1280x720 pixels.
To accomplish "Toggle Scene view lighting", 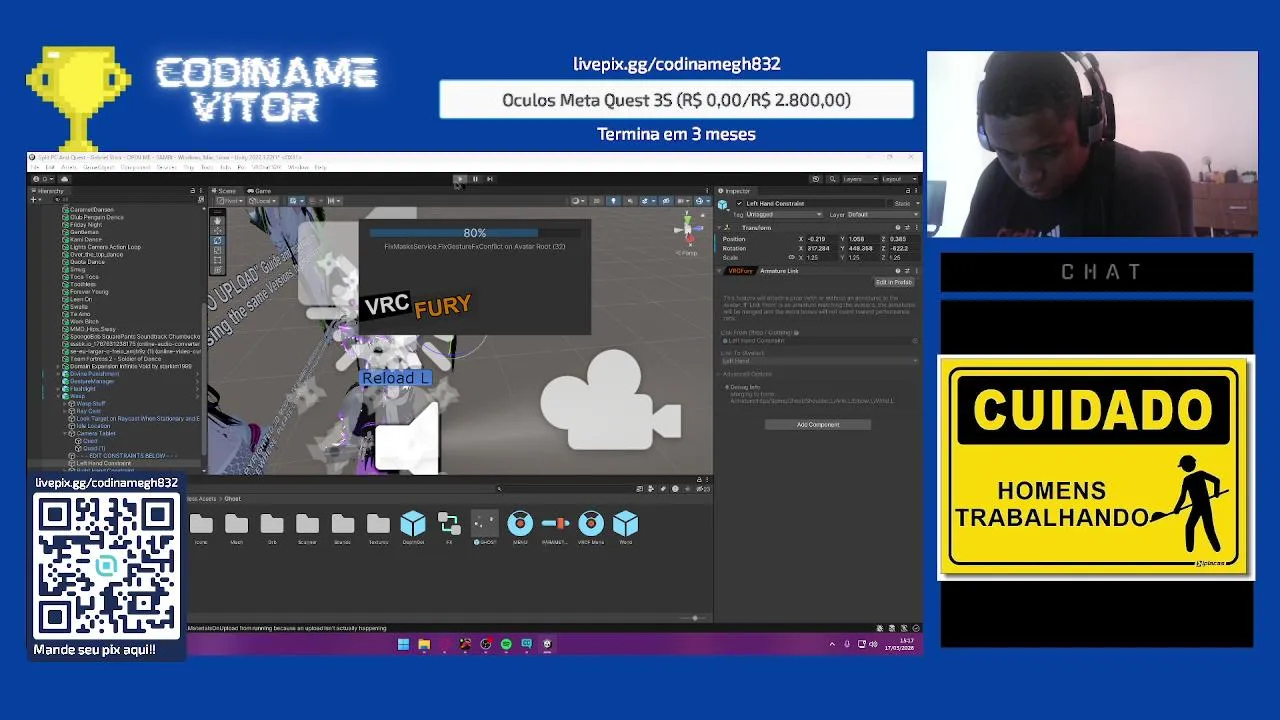I will click(613, 201).
